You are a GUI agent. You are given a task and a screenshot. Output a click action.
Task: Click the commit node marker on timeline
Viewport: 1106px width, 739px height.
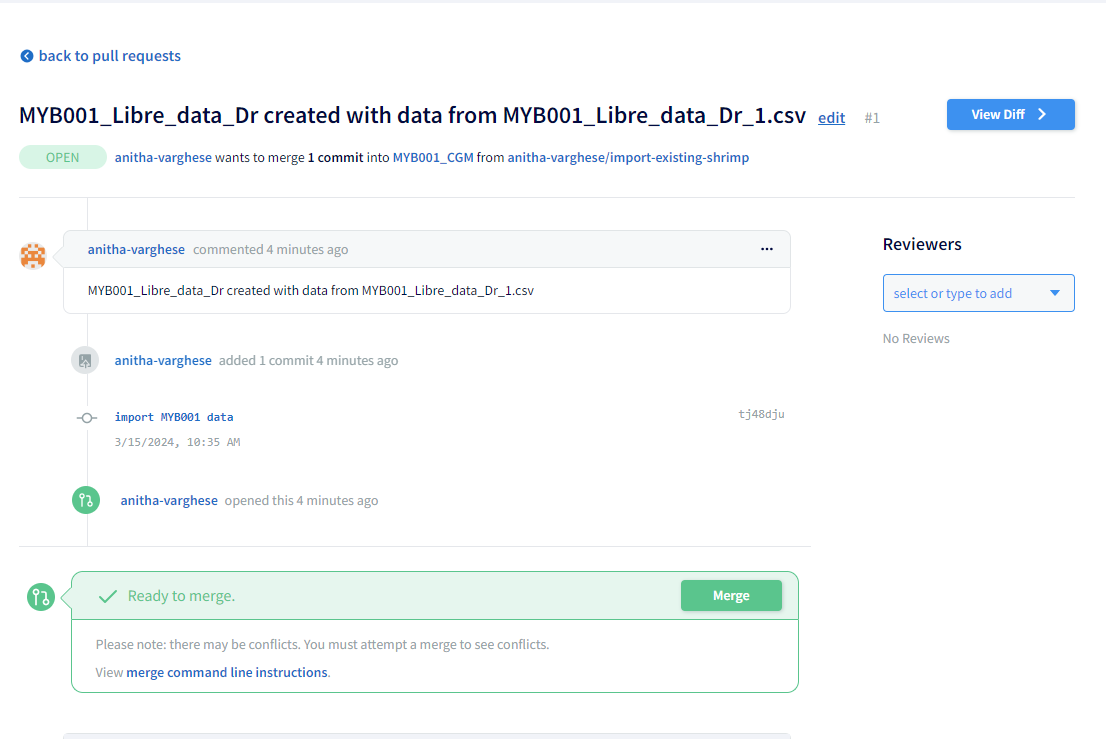(87, 418)
